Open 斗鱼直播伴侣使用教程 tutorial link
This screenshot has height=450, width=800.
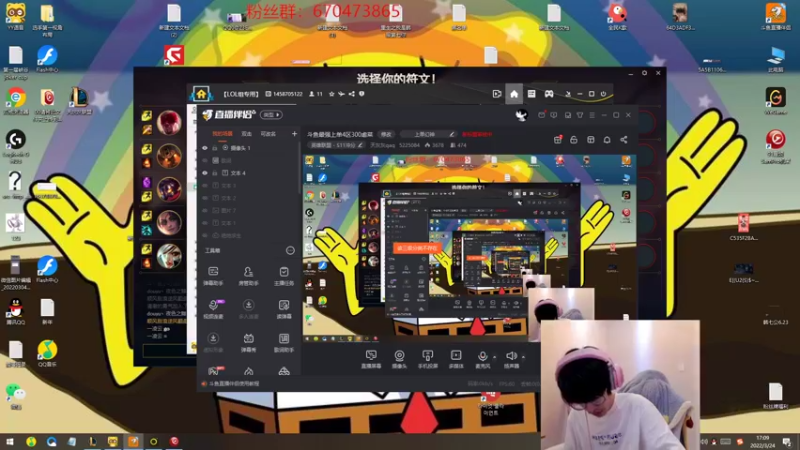coord(234,384)
